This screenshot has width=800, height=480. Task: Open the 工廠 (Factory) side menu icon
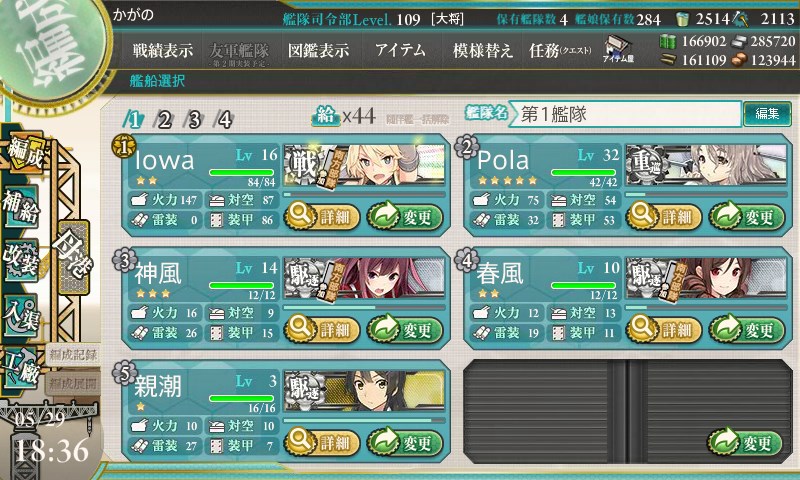point(21,368)
